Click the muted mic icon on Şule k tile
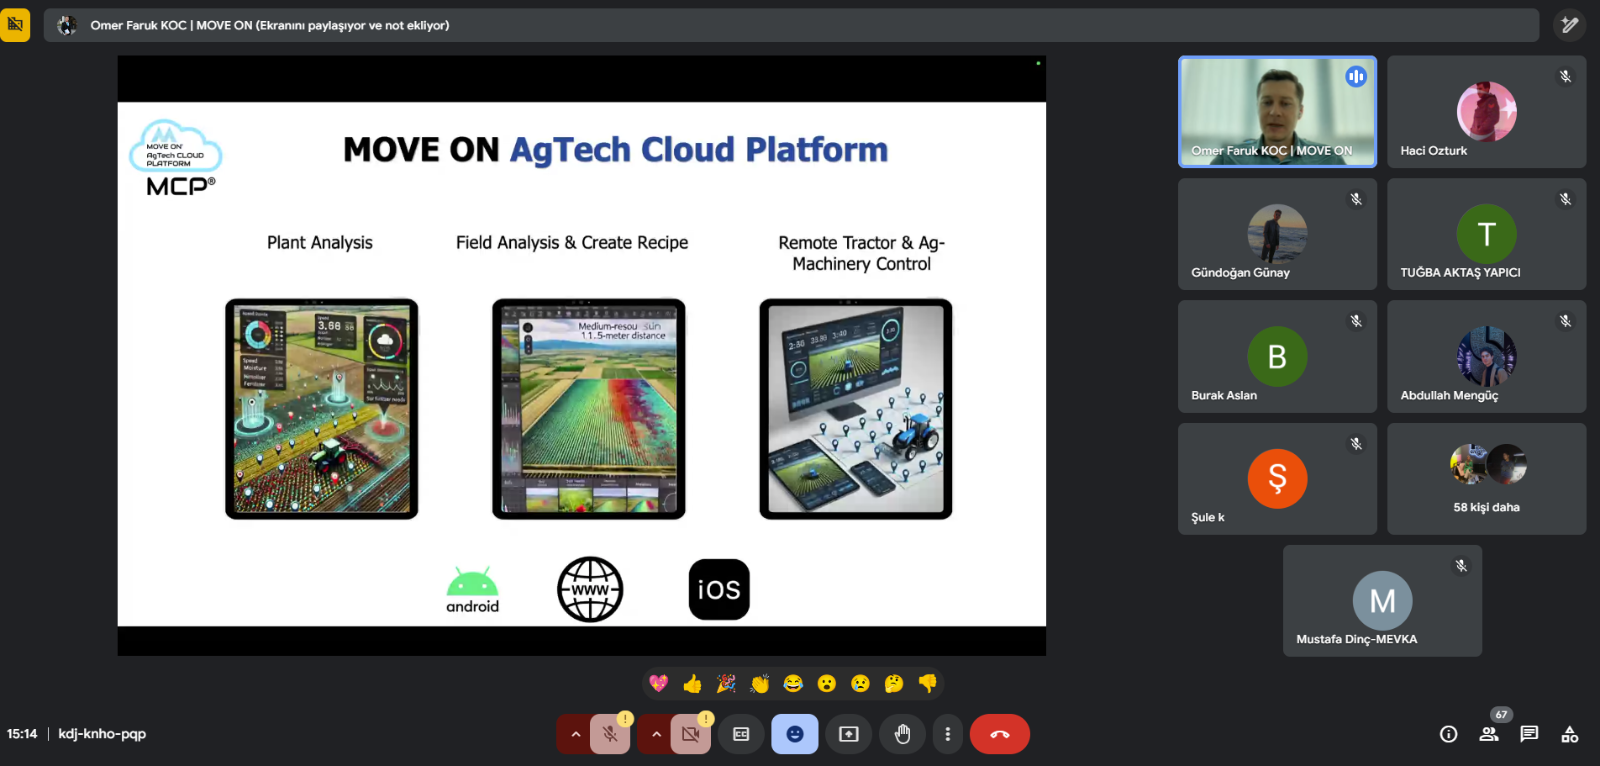 [1356, 444]
